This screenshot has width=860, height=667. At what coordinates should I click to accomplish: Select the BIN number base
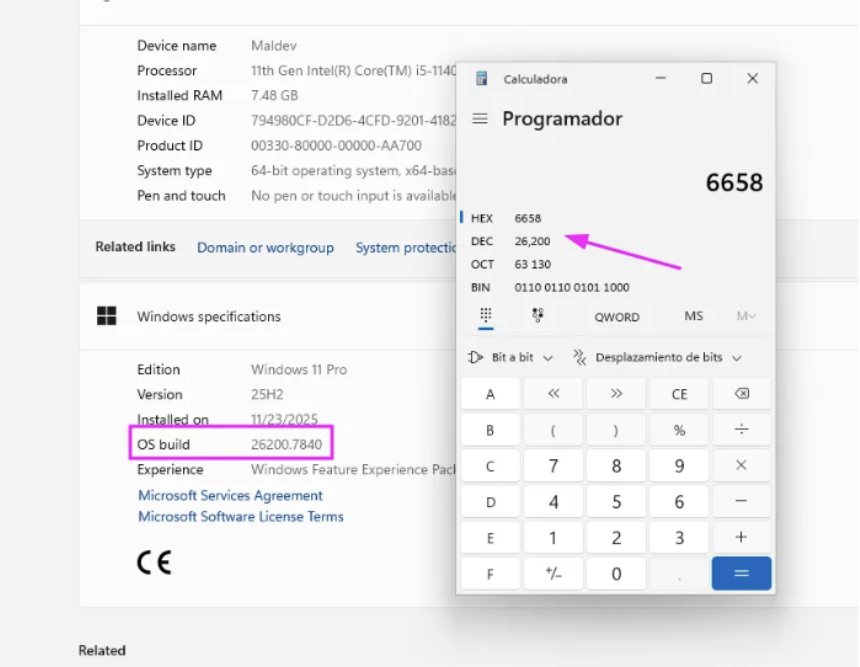click(482, 287)
